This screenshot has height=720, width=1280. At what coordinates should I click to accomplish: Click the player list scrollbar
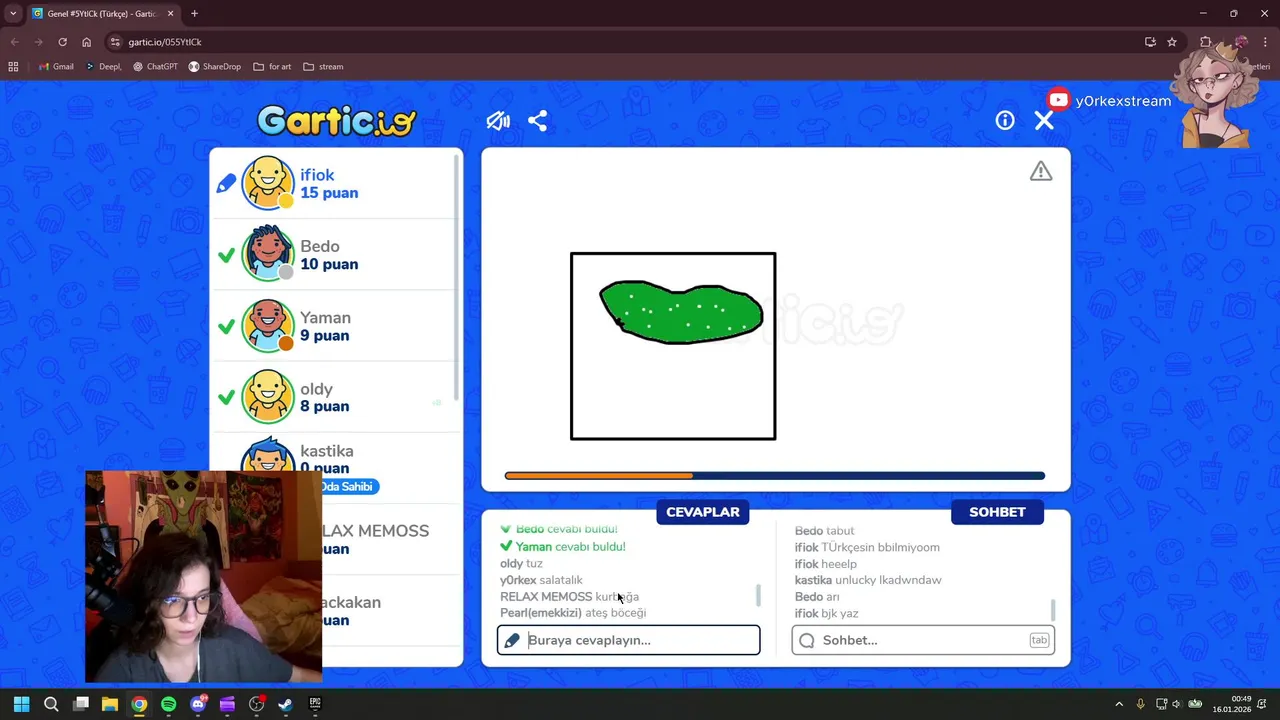[x=458, y=280]
